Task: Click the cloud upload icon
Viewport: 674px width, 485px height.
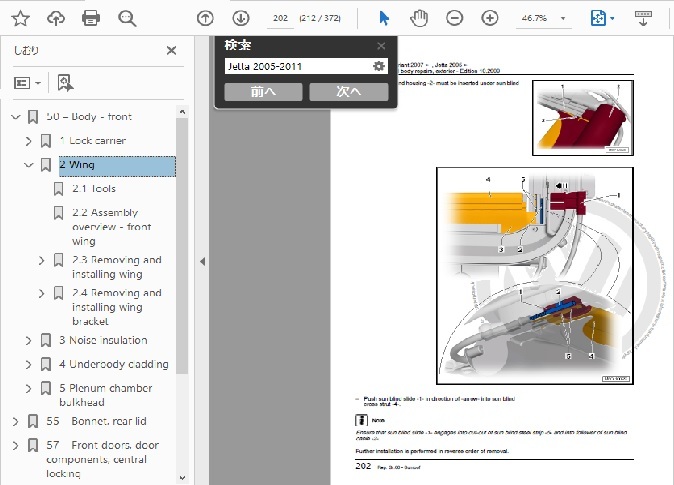Action: [56, 18]
